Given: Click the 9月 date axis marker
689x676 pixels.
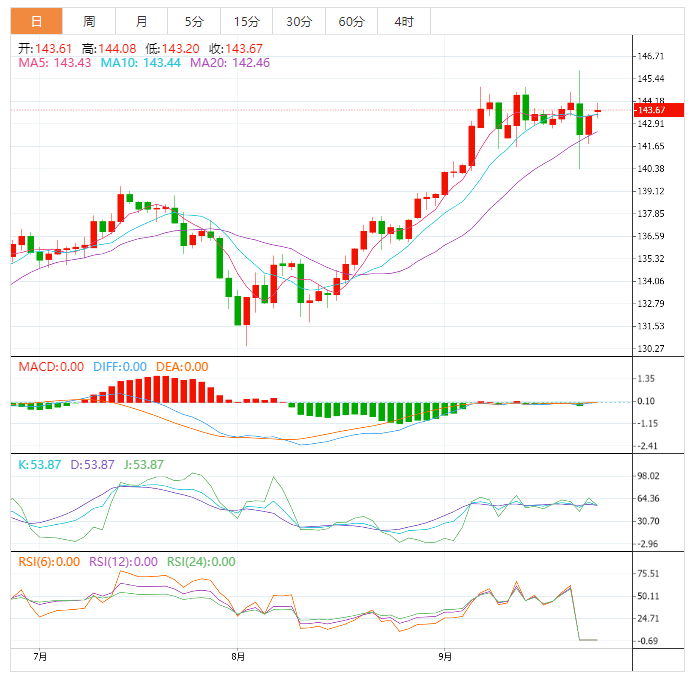Looking at the screenshot, I should point(445,657).
